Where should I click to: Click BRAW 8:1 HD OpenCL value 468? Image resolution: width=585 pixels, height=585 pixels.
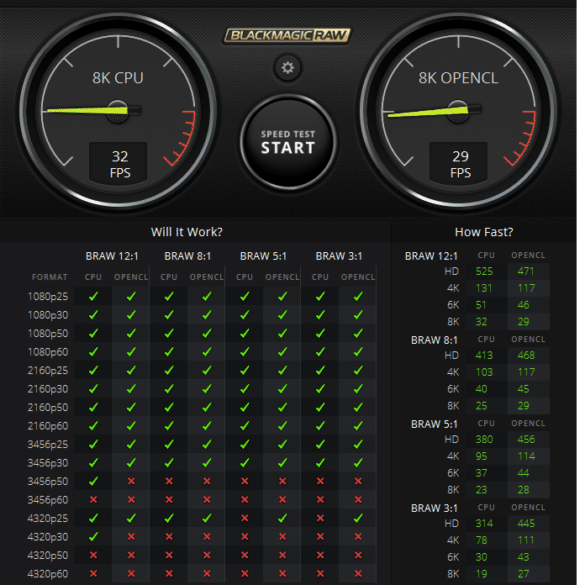pos(526,355)
